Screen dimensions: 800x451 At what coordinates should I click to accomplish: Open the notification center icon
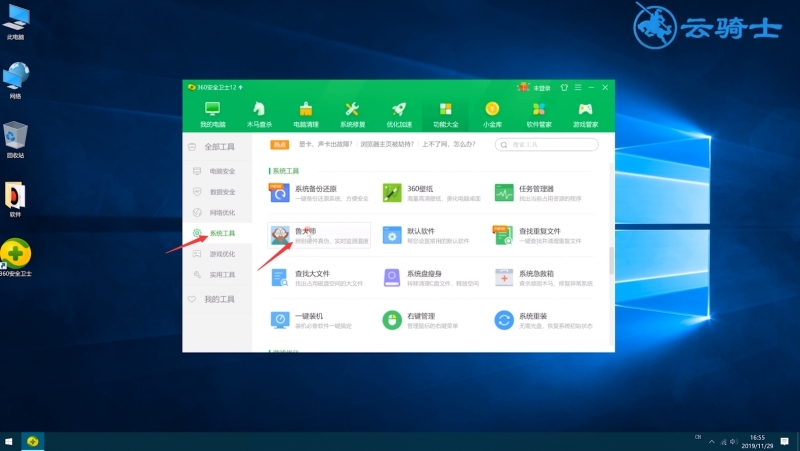(784, 441)
